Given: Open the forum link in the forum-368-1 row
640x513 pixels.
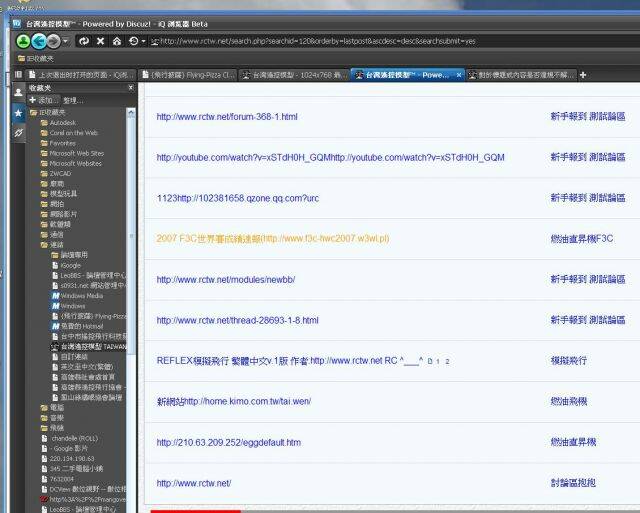Looking at the screenshot, I should click(x=588, y=117).
